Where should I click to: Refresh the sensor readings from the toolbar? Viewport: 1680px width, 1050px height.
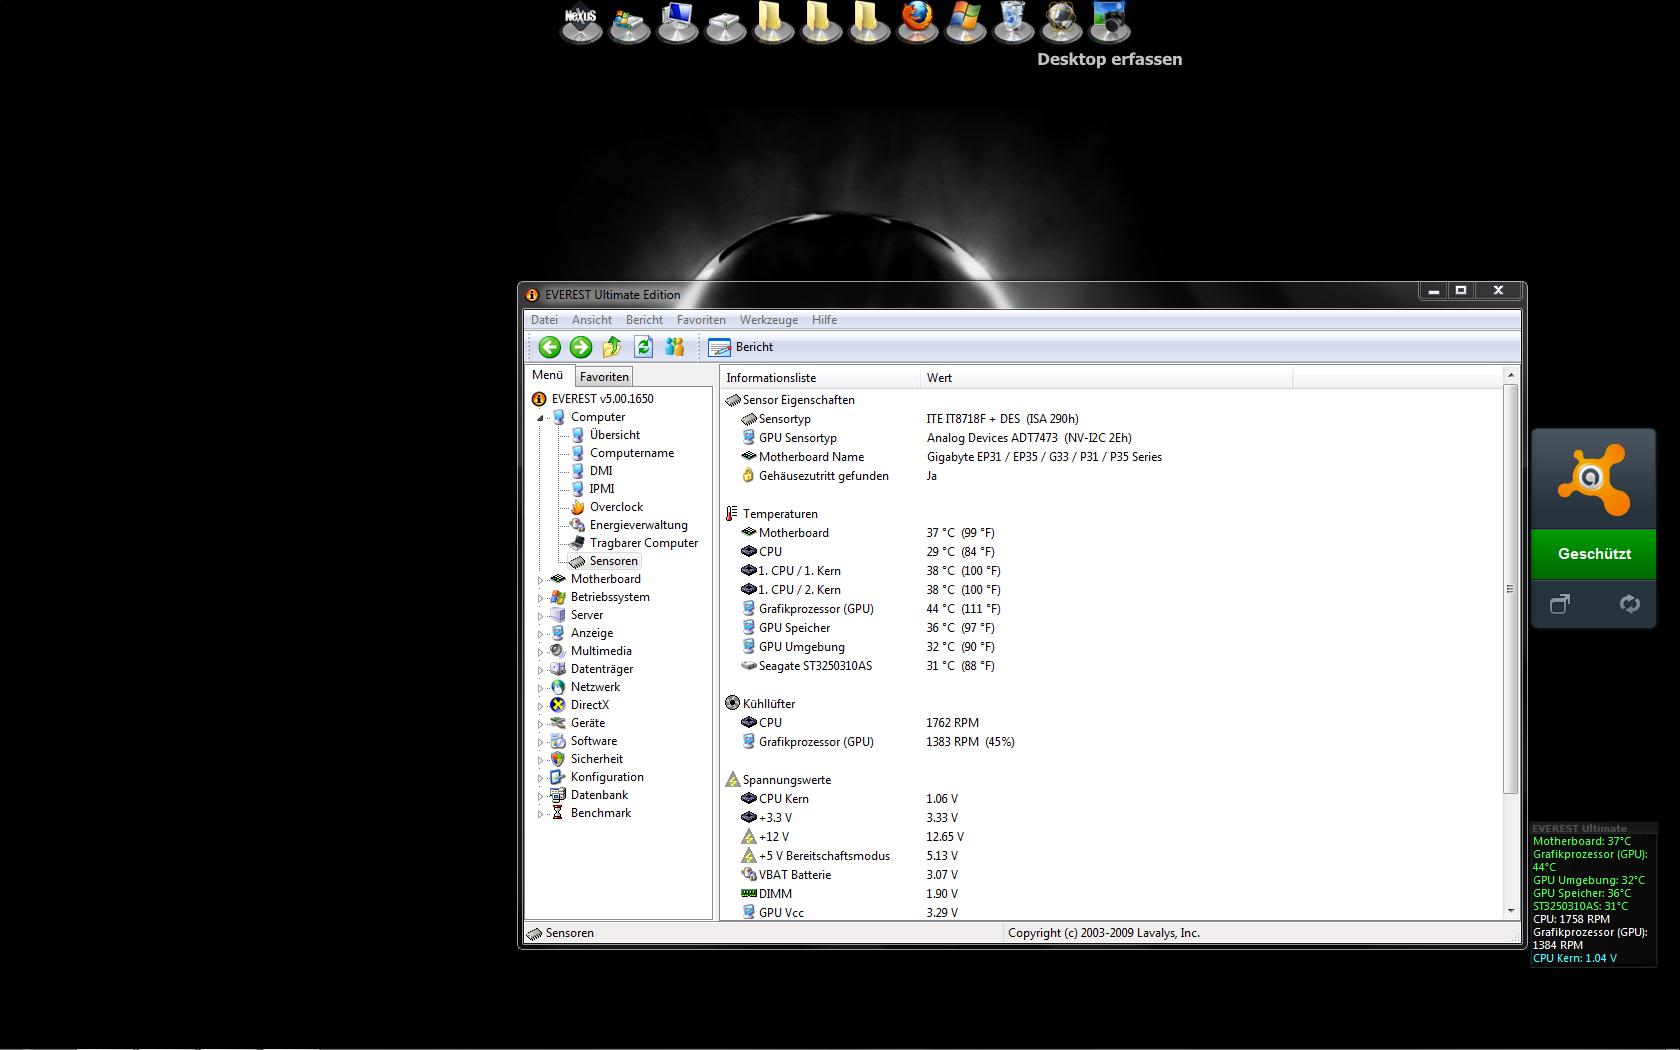click(643, 347)
